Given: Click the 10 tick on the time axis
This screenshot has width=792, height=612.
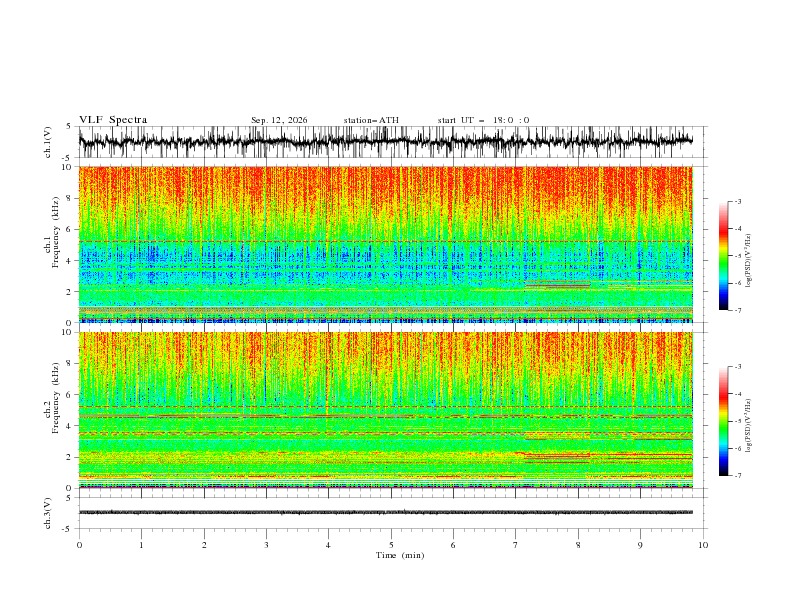Looking at the screenshot, I should (703, 545).
